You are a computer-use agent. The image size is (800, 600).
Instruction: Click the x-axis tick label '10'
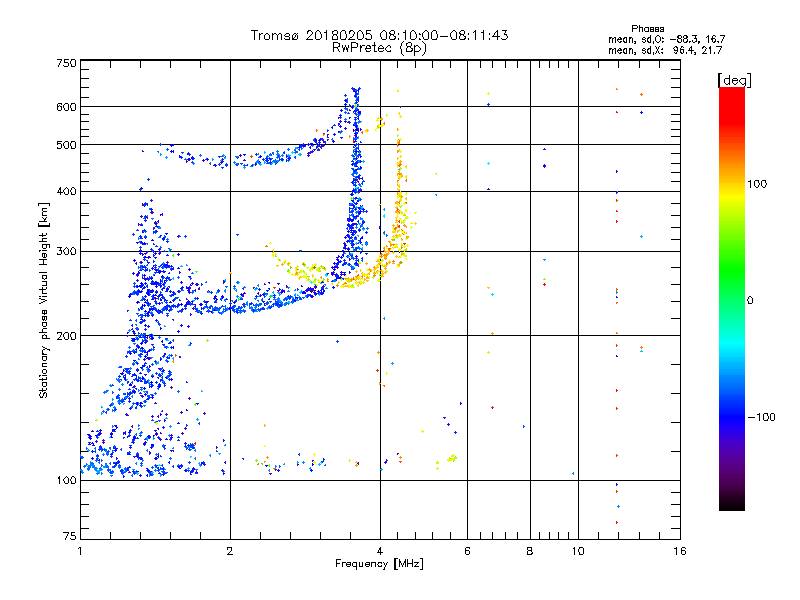(x=578, y=551)
